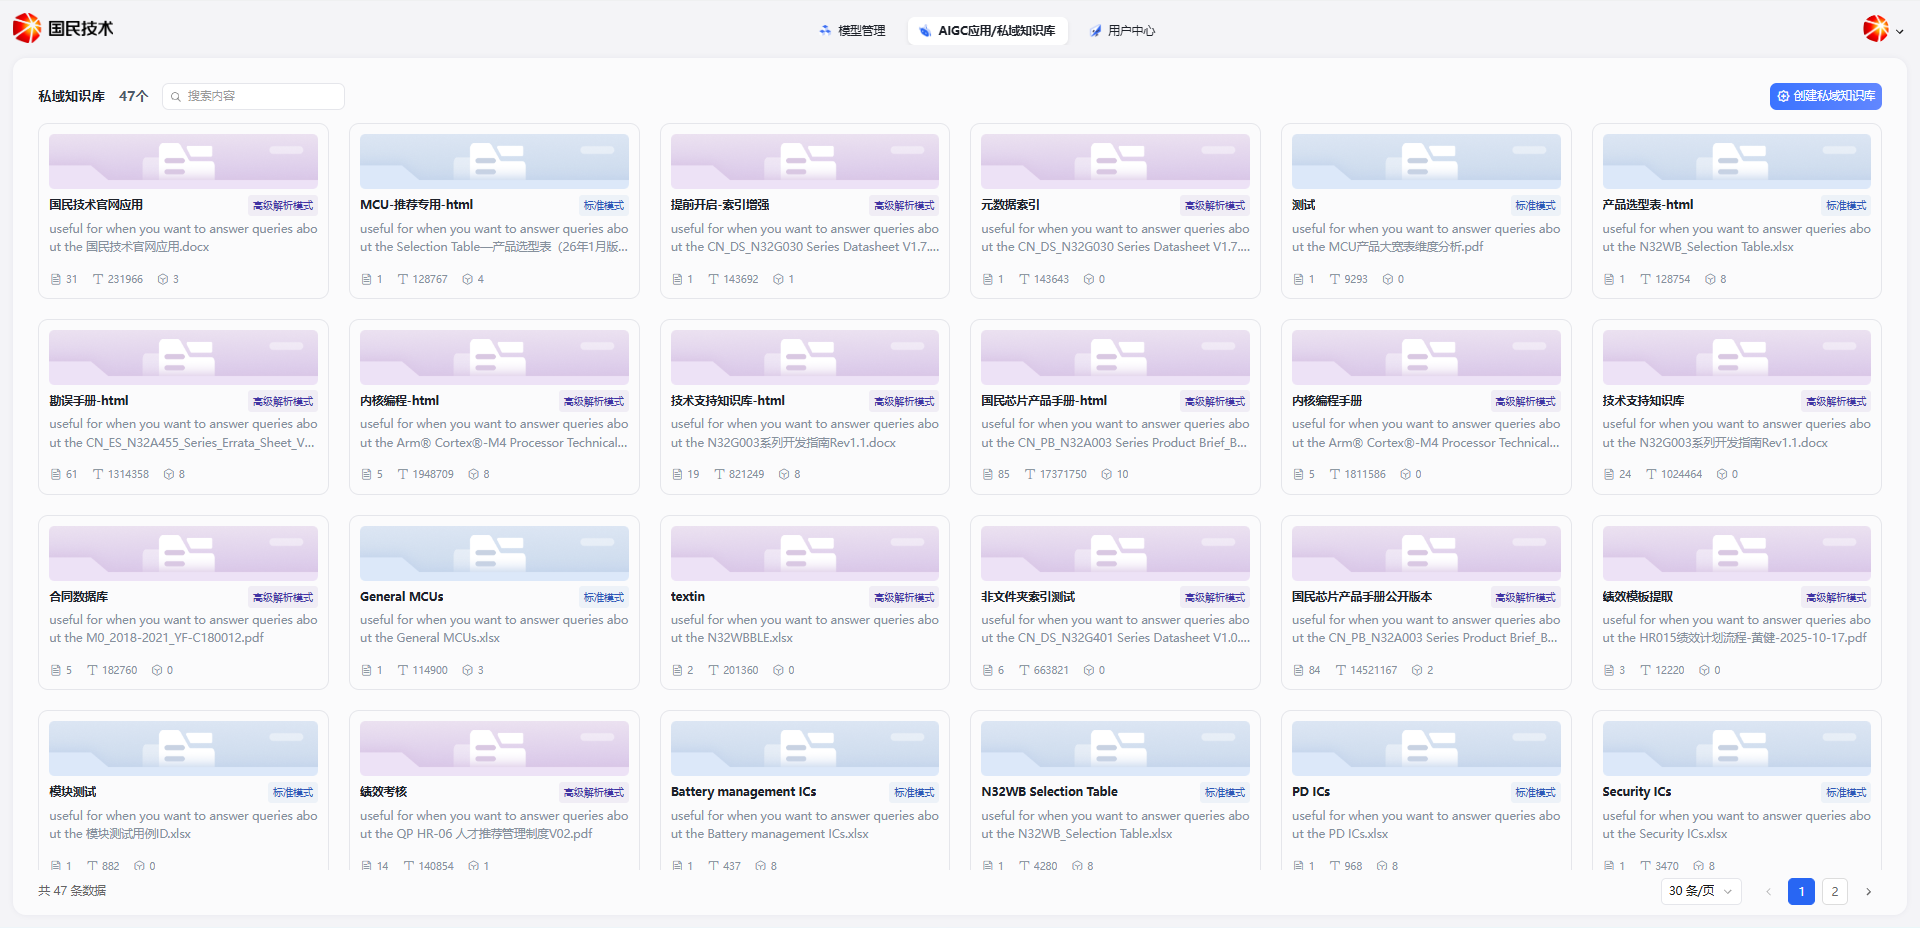Click character count icon on 技术支持知识库-html card

pos(719,474)
